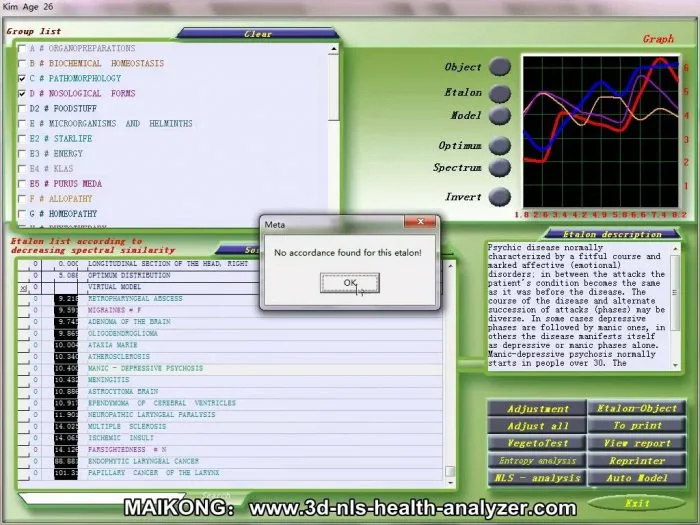Image resolution: width=700 pixels, height=525 pixels.
Task: Click the To print button
Action: pos(637,425)
